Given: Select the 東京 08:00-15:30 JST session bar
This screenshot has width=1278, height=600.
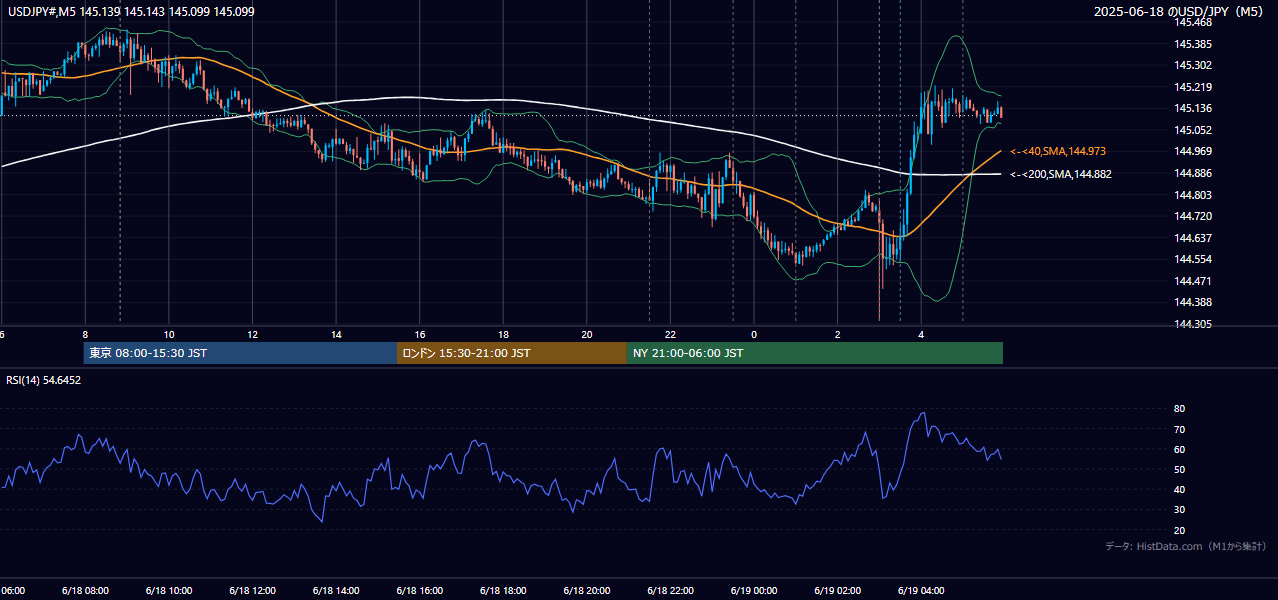Looking at the screenshot, I should (240, 353).
